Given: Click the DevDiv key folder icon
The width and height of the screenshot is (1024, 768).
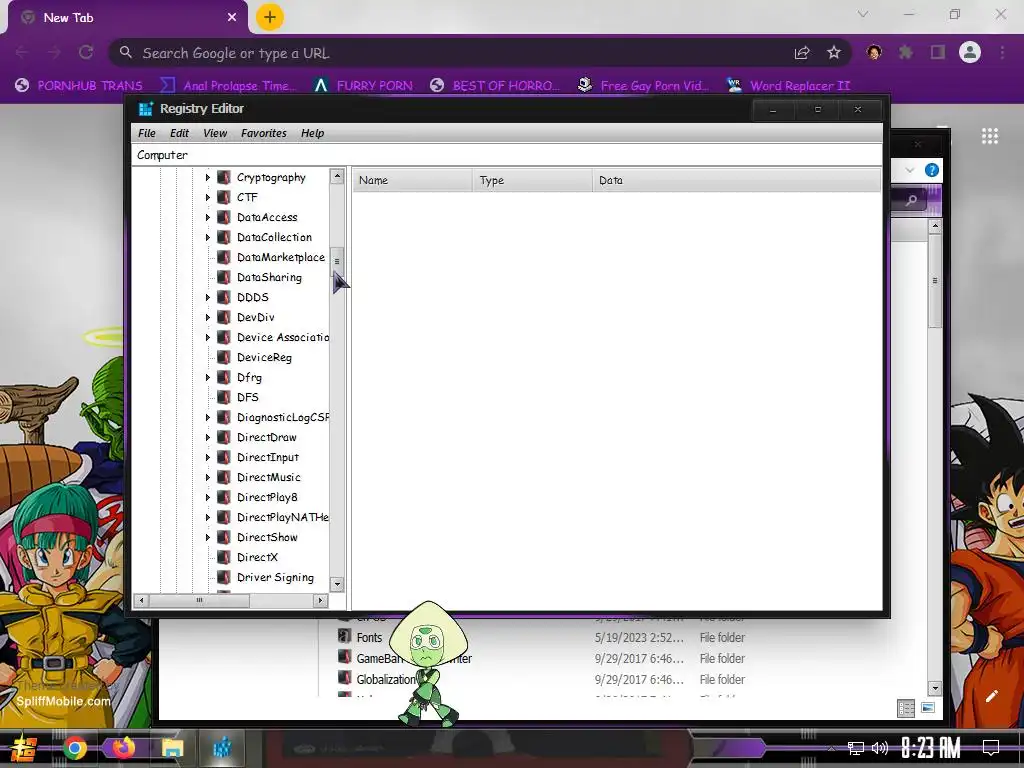Looking at the screenshot, I should pyautogui.click(x=224, y=317).
